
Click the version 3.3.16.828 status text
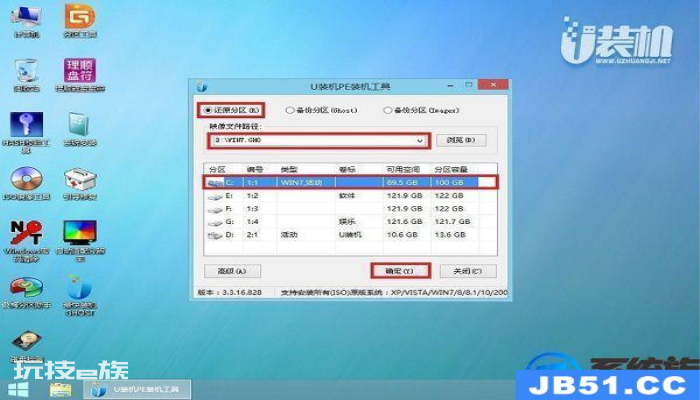pyautogui.click(x=230, y=293)
